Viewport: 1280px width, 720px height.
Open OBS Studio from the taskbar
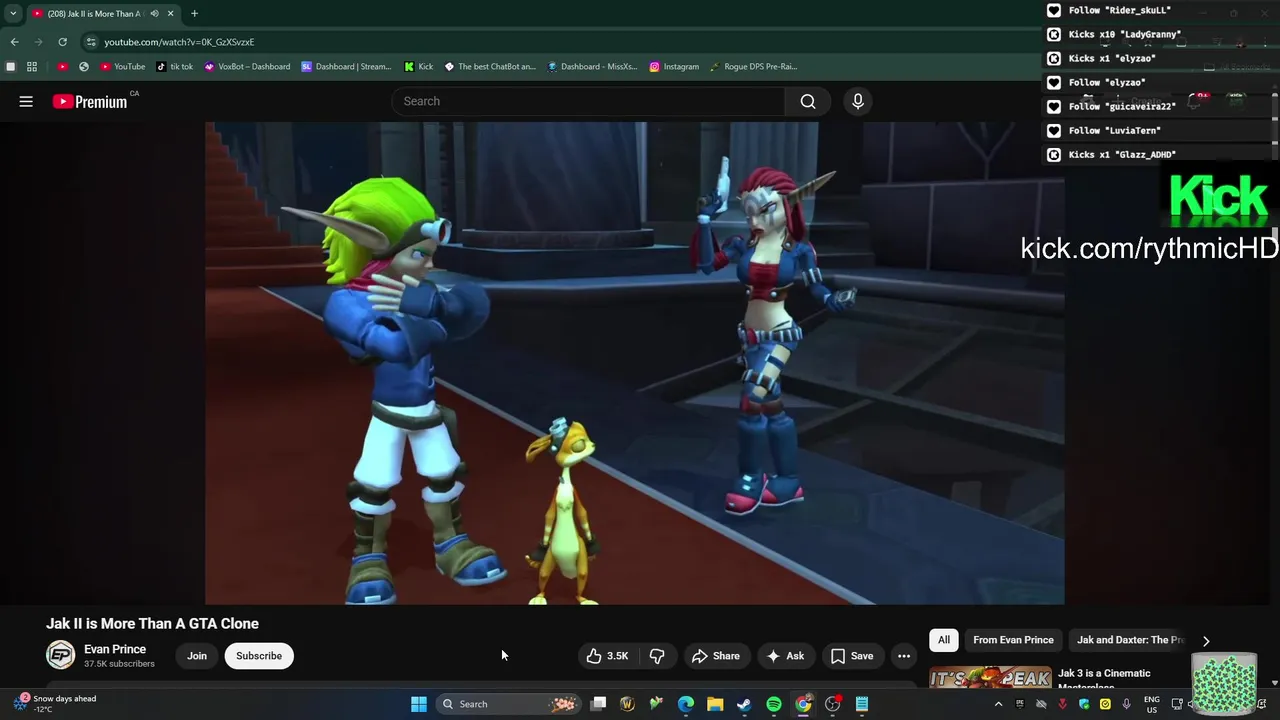tap(833, 704)
